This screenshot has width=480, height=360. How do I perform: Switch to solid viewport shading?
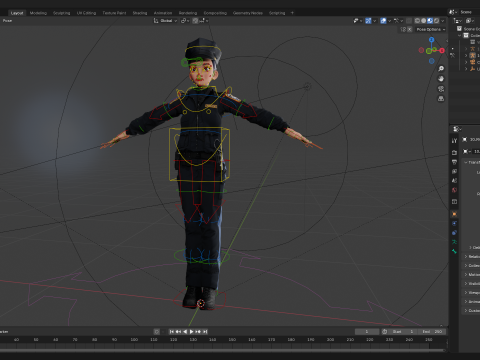click(424, 21)
